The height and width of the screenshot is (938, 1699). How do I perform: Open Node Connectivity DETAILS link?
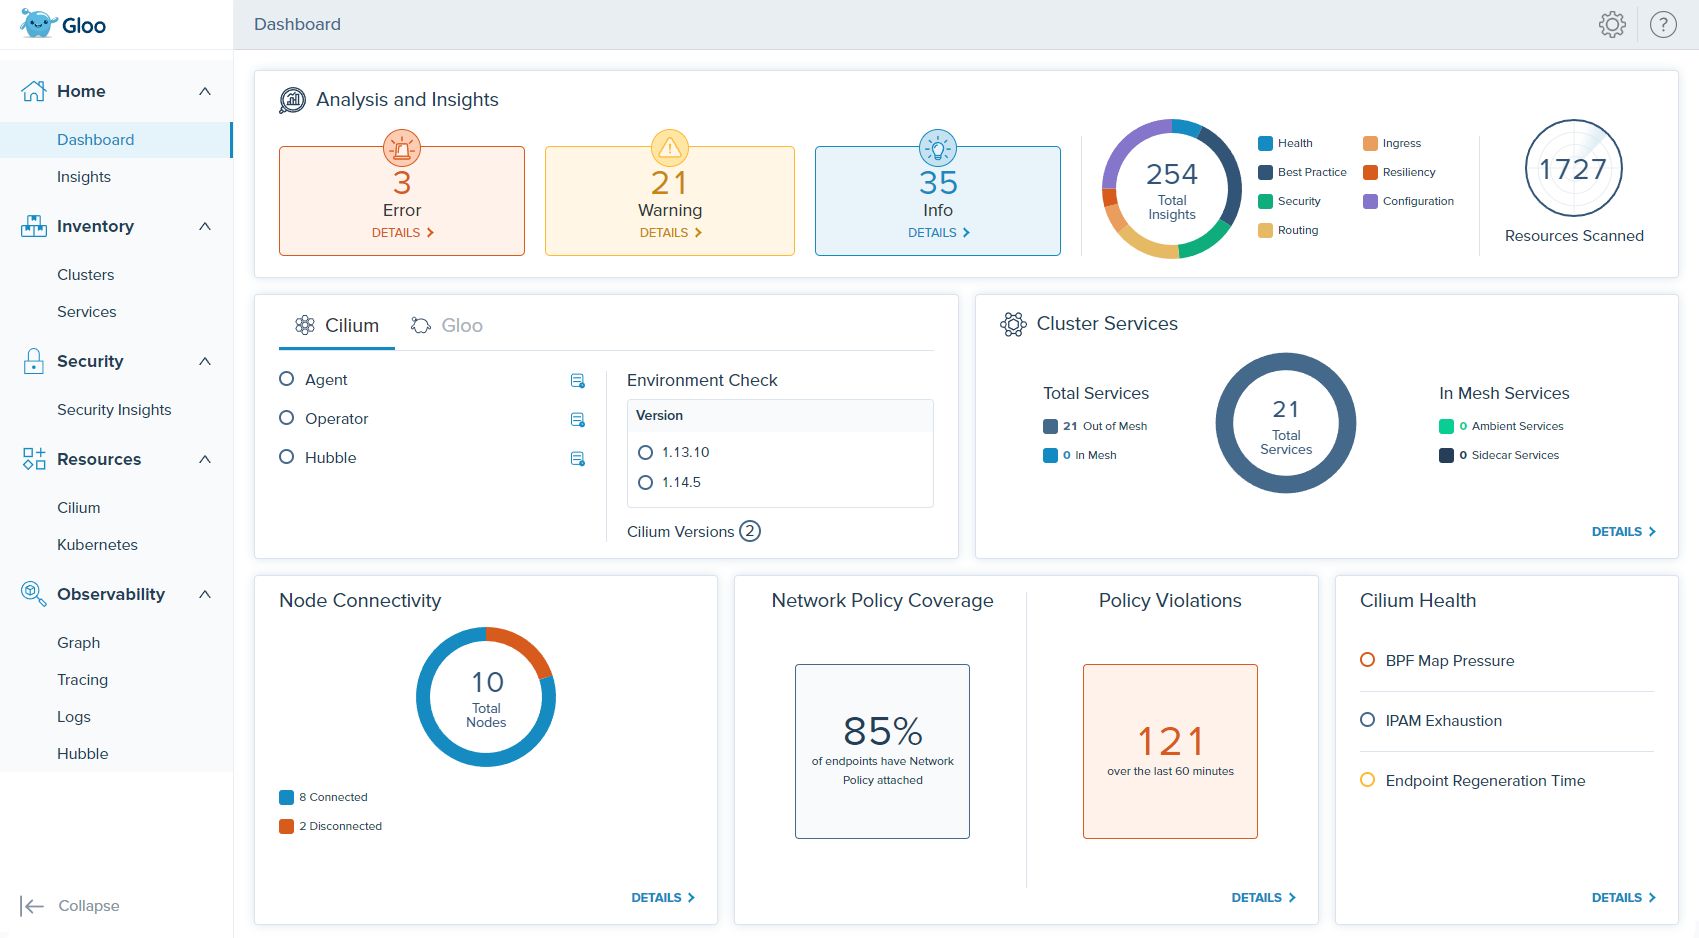pos(663,898)
